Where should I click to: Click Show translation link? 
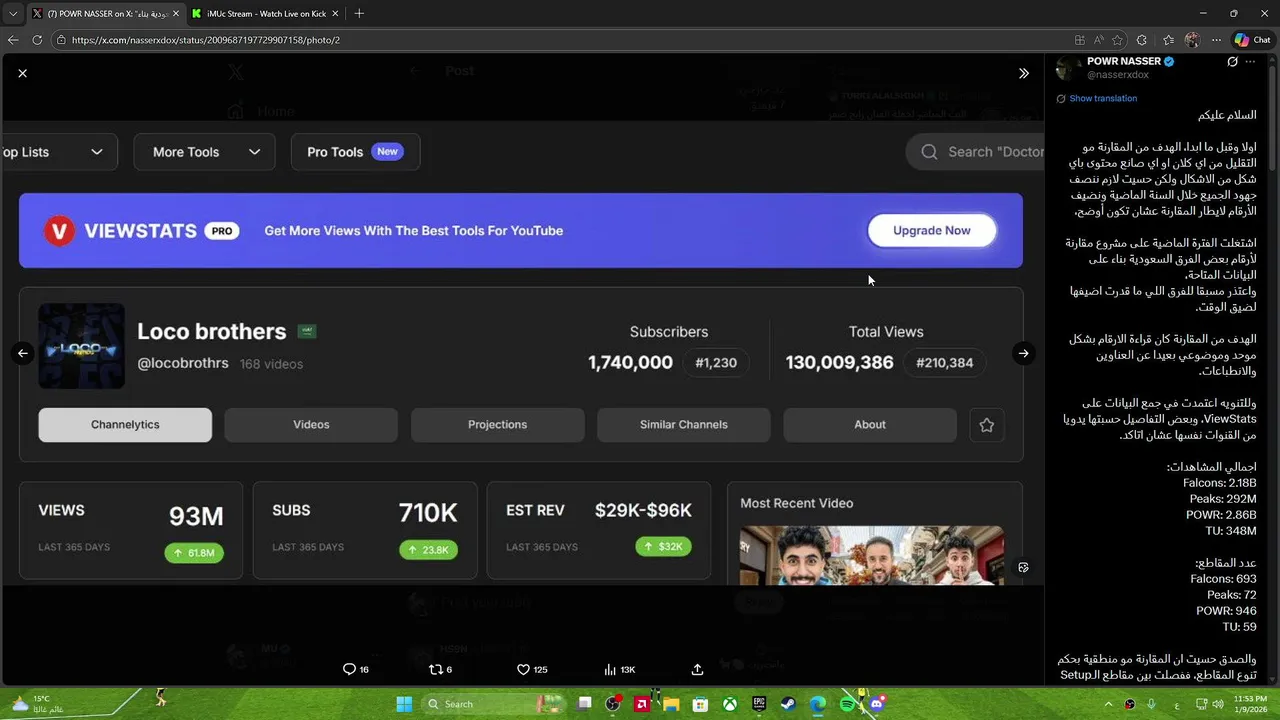tap(1103, 98)
